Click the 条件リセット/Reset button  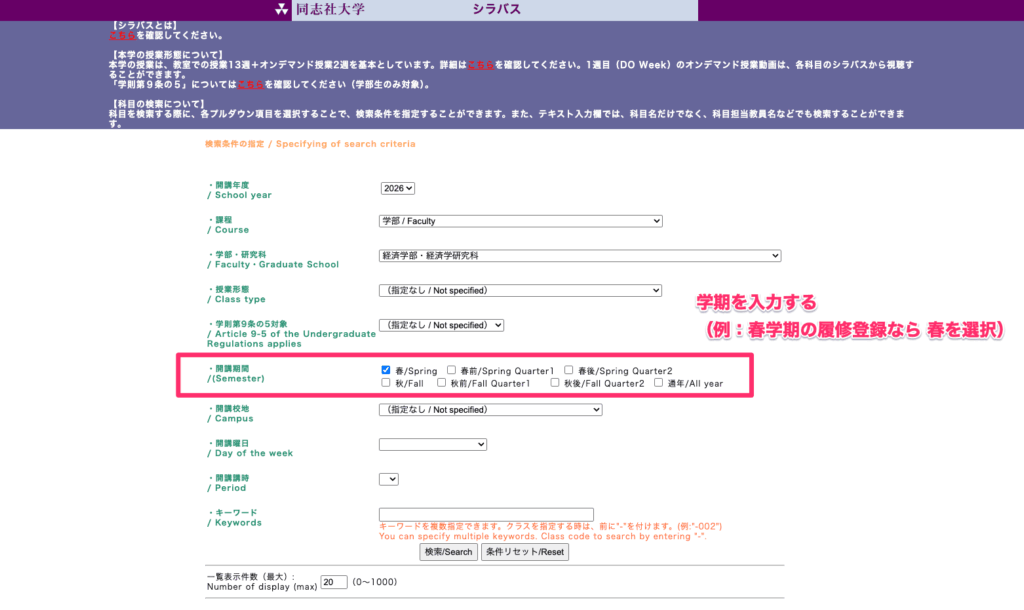[x=525, y=552]
